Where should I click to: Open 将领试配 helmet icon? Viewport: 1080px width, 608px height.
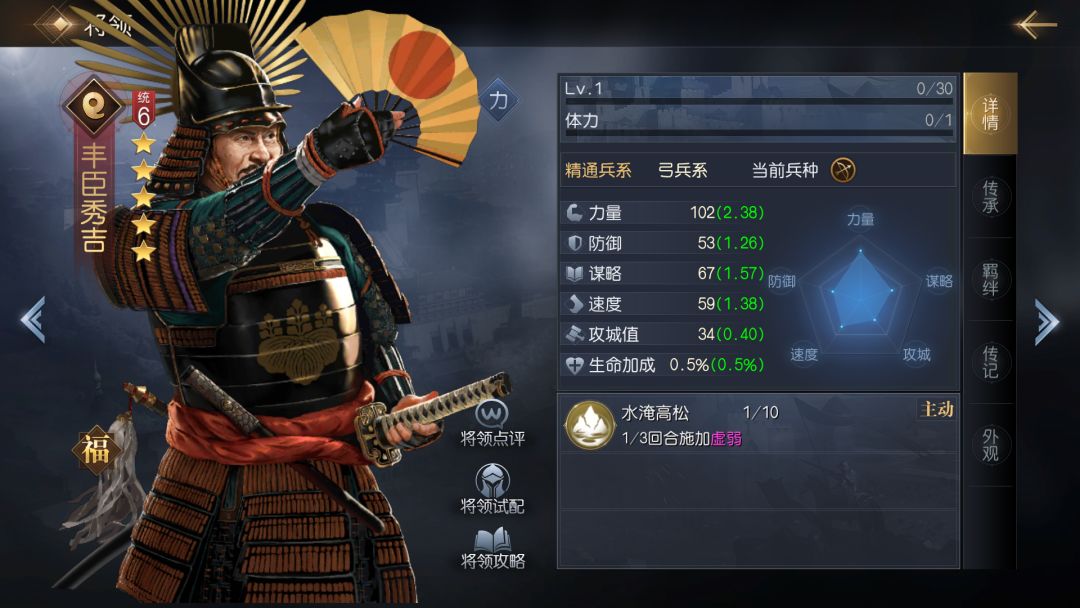[x=492, y=481]
